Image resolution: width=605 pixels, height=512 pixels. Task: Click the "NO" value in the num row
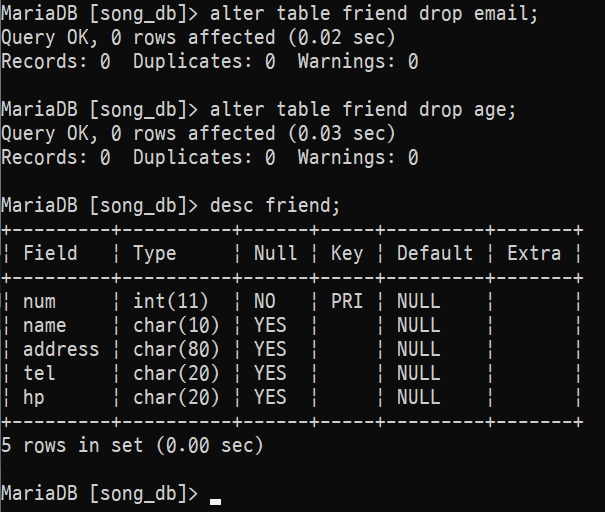tap(264, 301)
